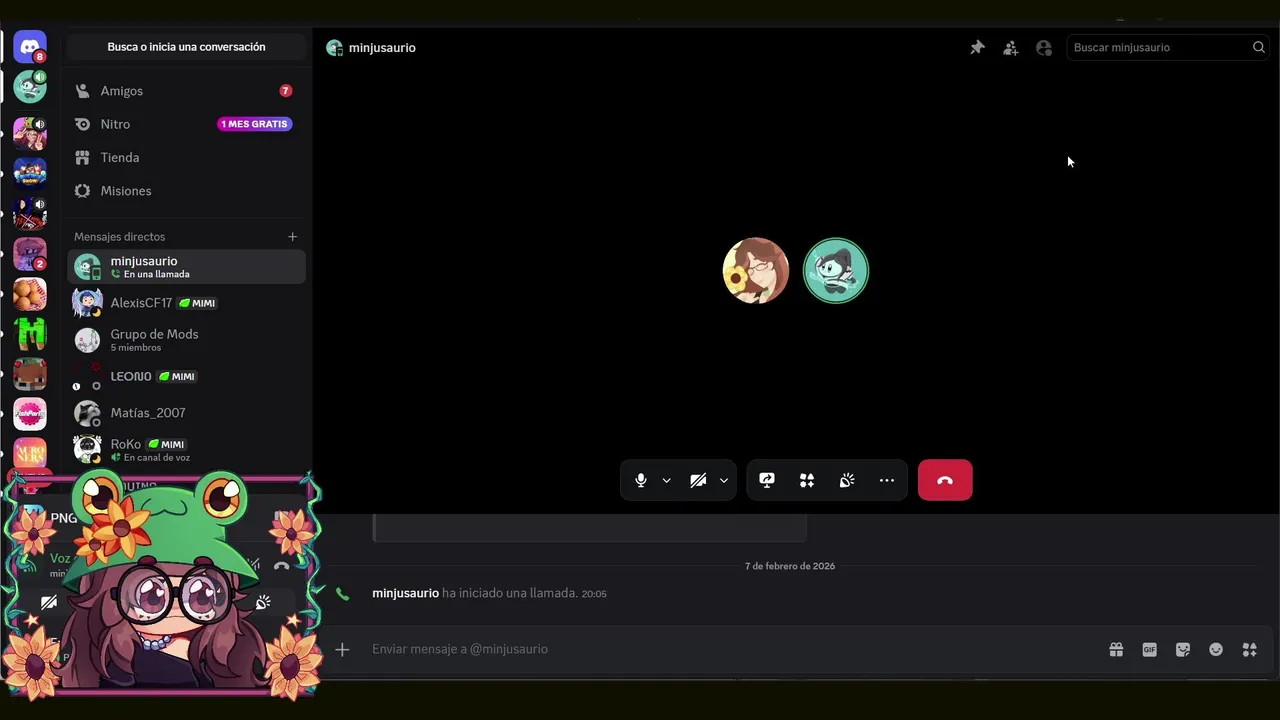Open soundboard icon in bottom-left user panel

(263, 602)
